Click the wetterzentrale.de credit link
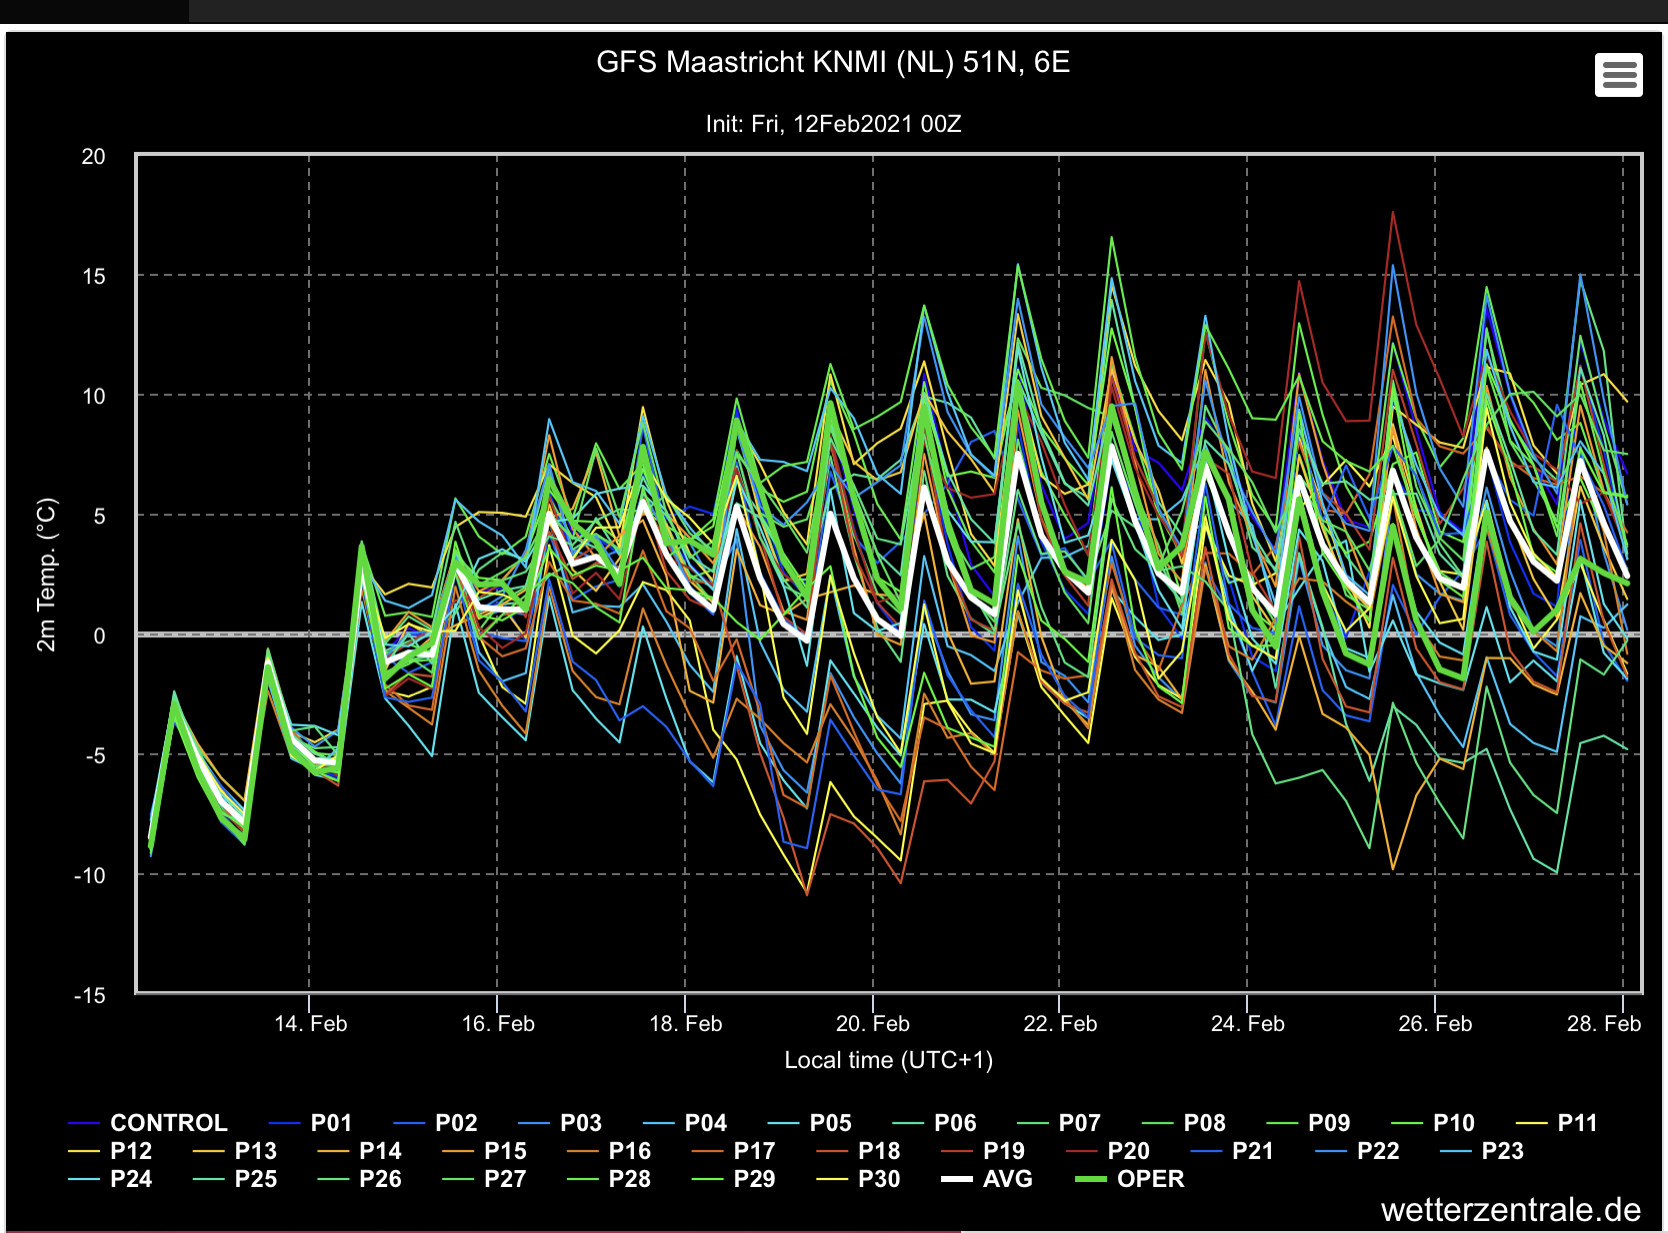The image size is (1668, 1233). (x=1510, y=1210)
